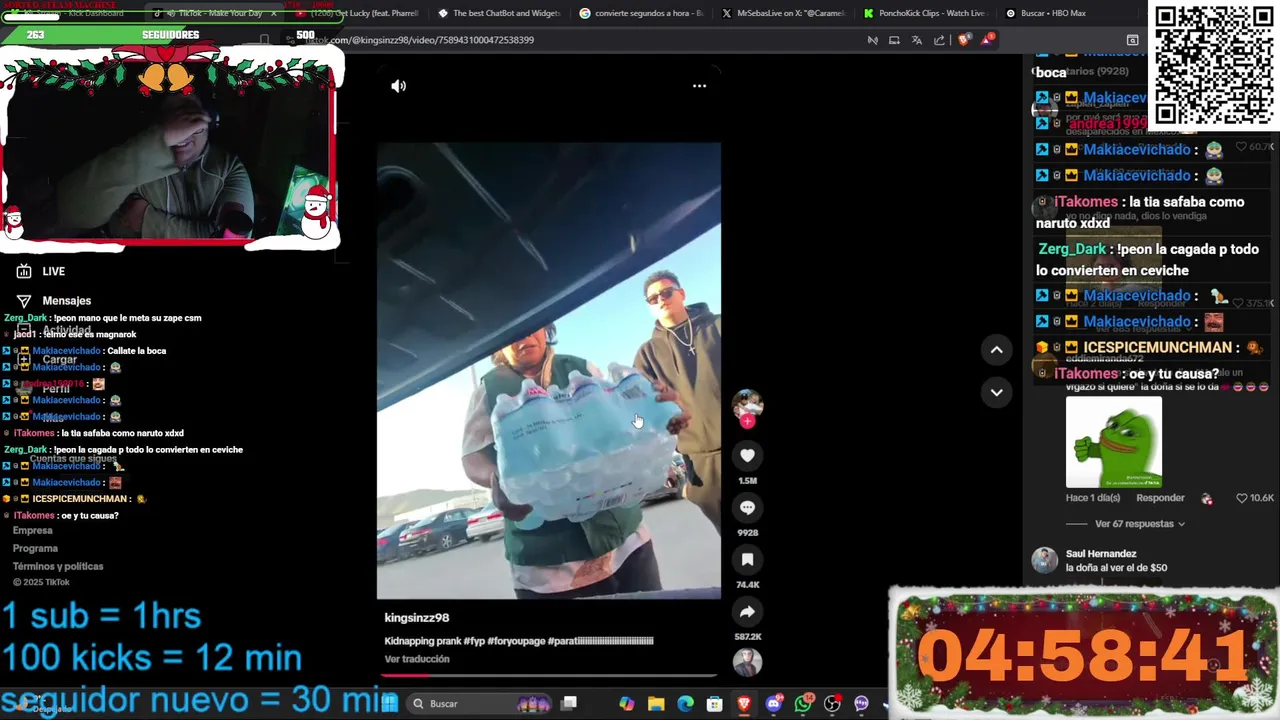Image resolution: width=1280 pixels, height=720 pixels.
Task: Open Términos y políticas link
Action: tap(58, 567)
